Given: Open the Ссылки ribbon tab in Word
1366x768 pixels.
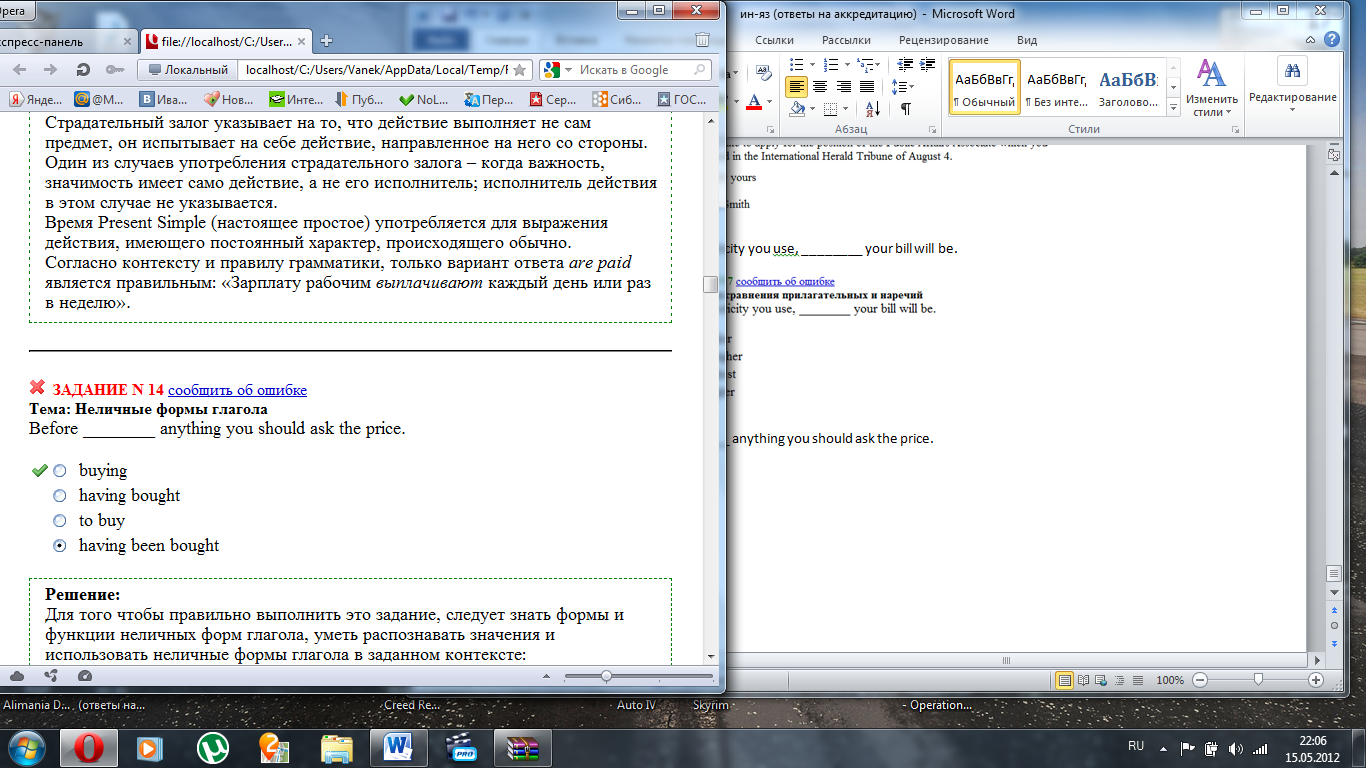Looking at the screenshot, I should pyautogui.click(x=774, y=40).
